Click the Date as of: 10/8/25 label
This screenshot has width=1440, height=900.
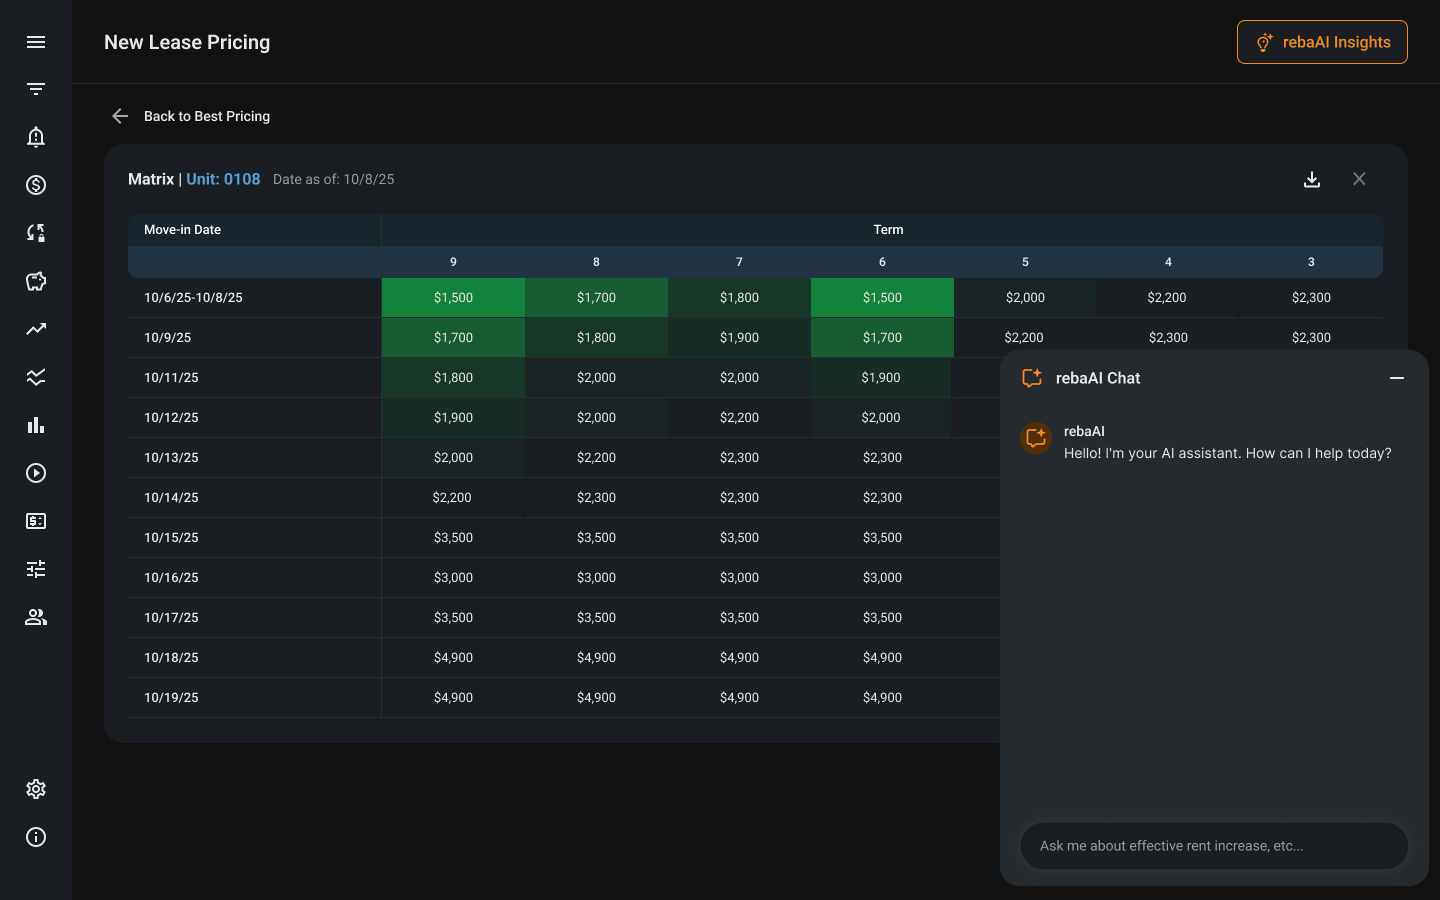pos(334,180)
